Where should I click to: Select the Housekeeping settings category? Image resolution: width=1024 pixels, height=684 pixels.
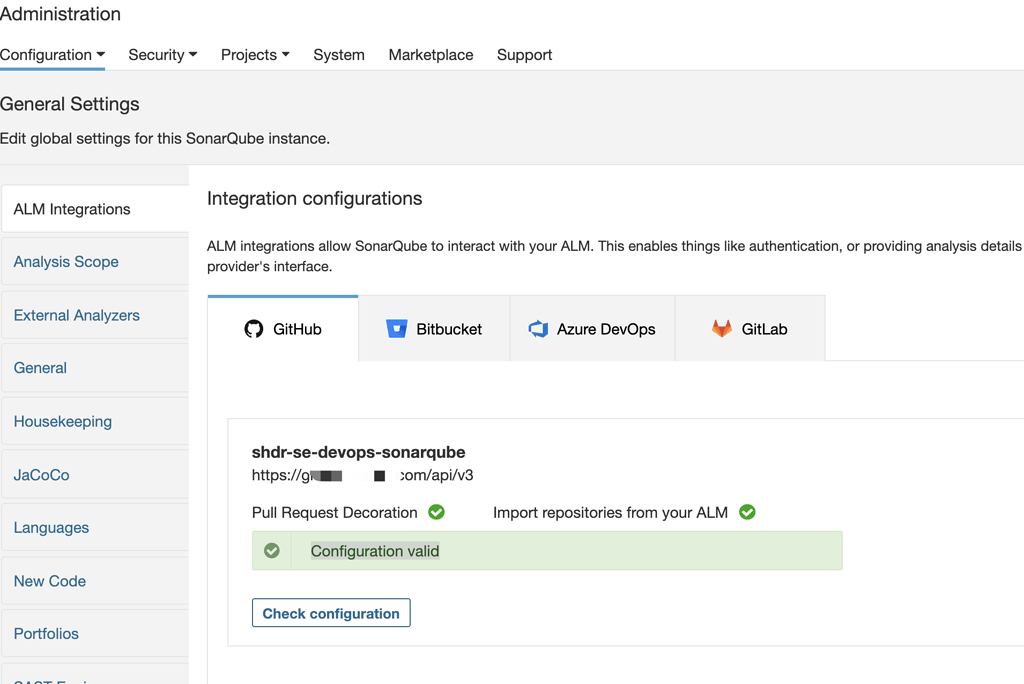(63, 421)
